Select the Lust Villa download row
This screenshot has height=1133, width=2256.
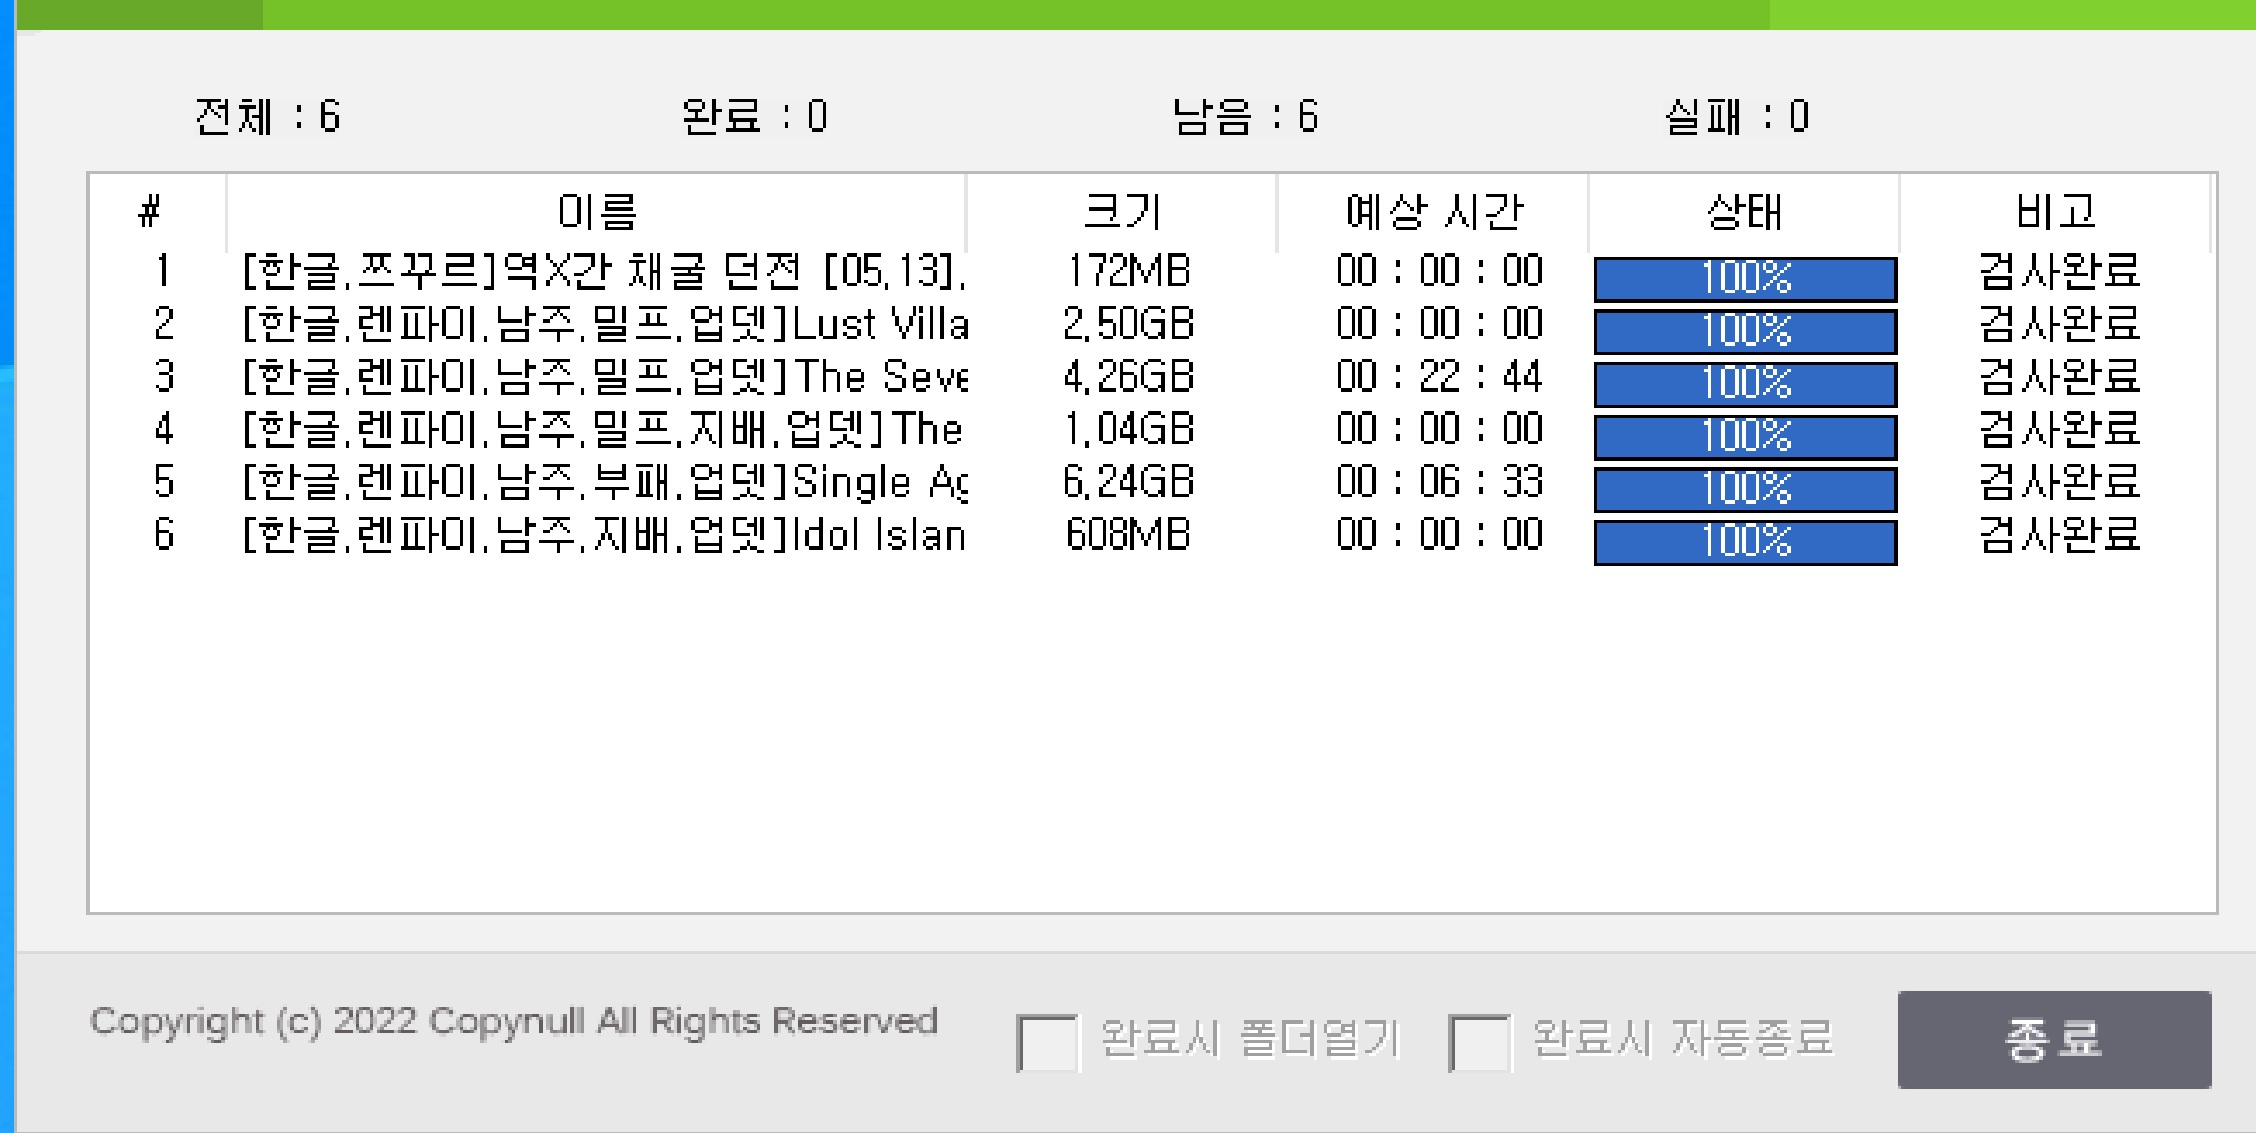[x=603, y=324]
